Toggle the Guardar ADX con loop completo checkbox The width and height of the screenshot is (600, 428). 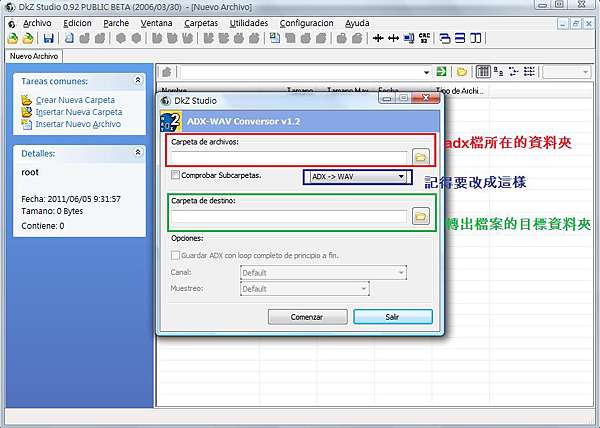(x=175, y=255)
